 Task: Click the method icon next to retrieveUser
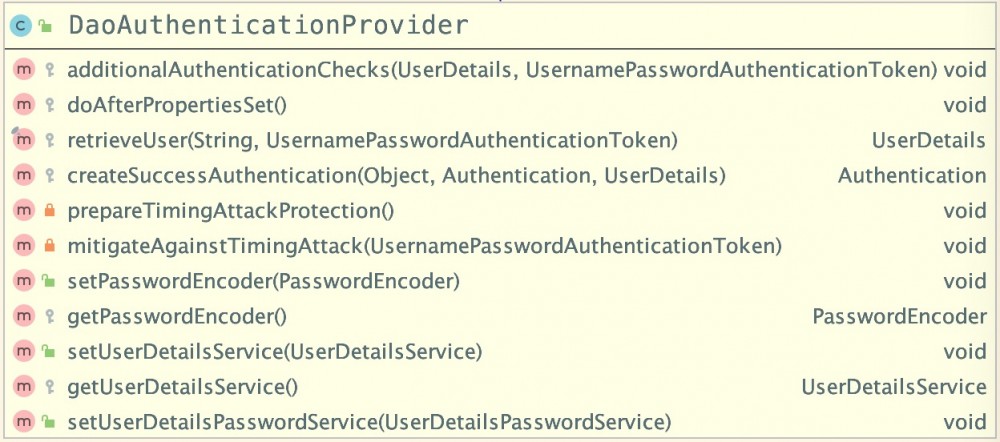pyautogui.click(x=23, y=140)
